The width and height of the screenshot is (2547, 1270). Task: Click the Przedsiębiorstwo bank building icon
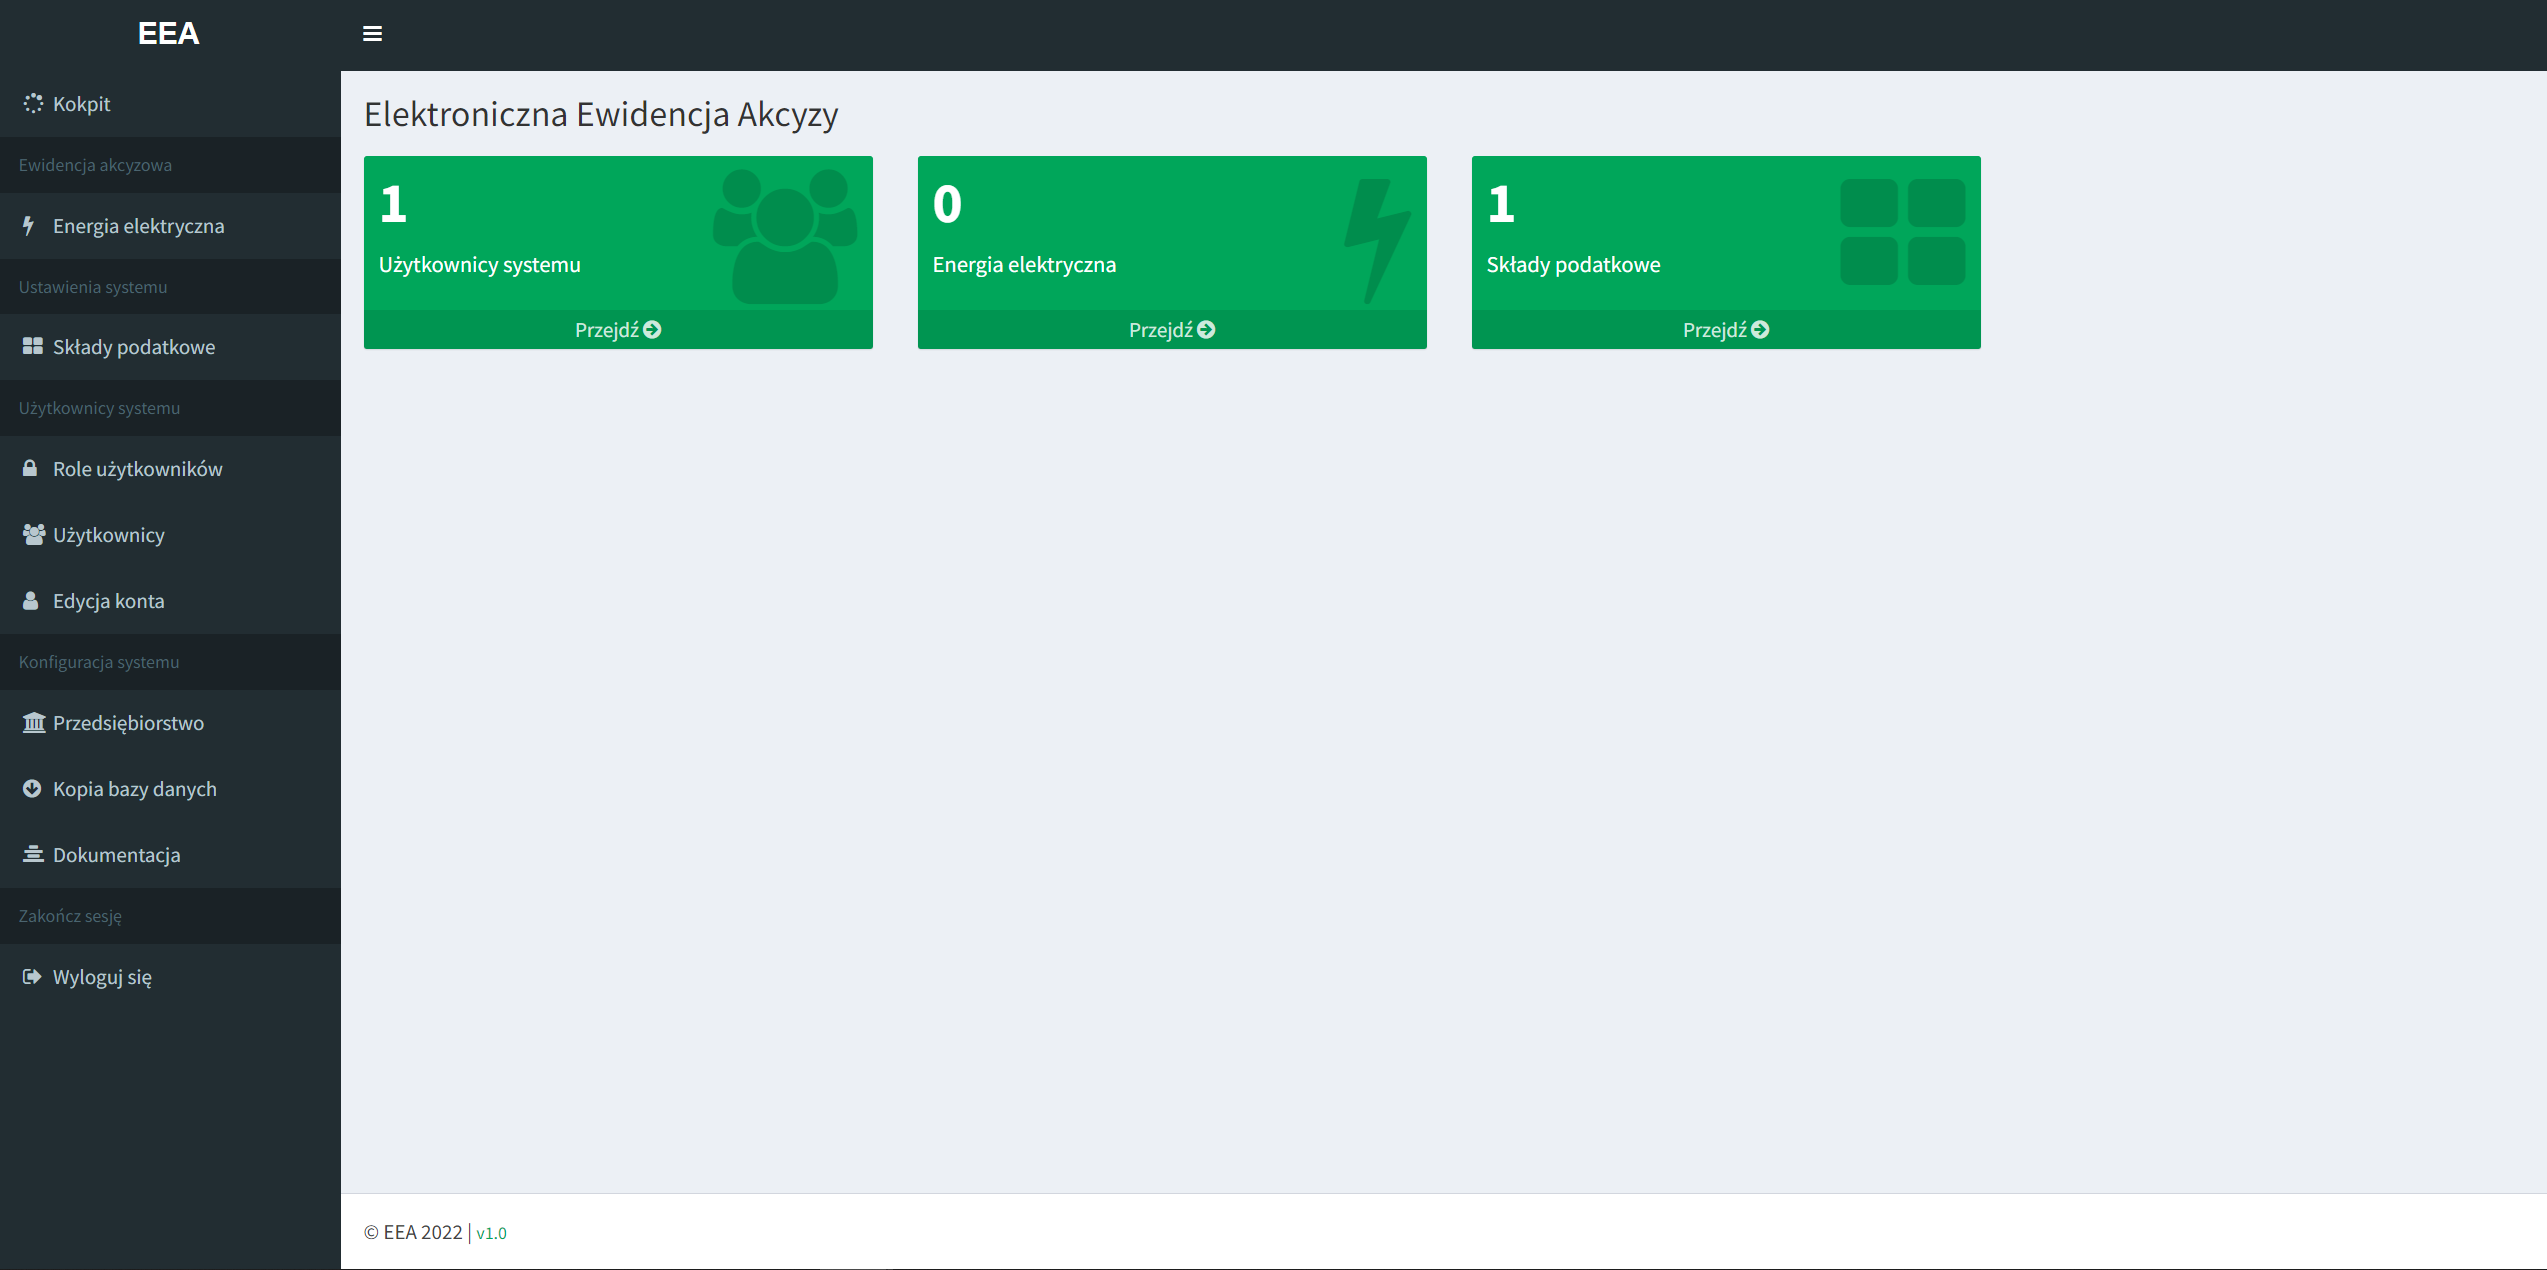[x=34, y=722]
